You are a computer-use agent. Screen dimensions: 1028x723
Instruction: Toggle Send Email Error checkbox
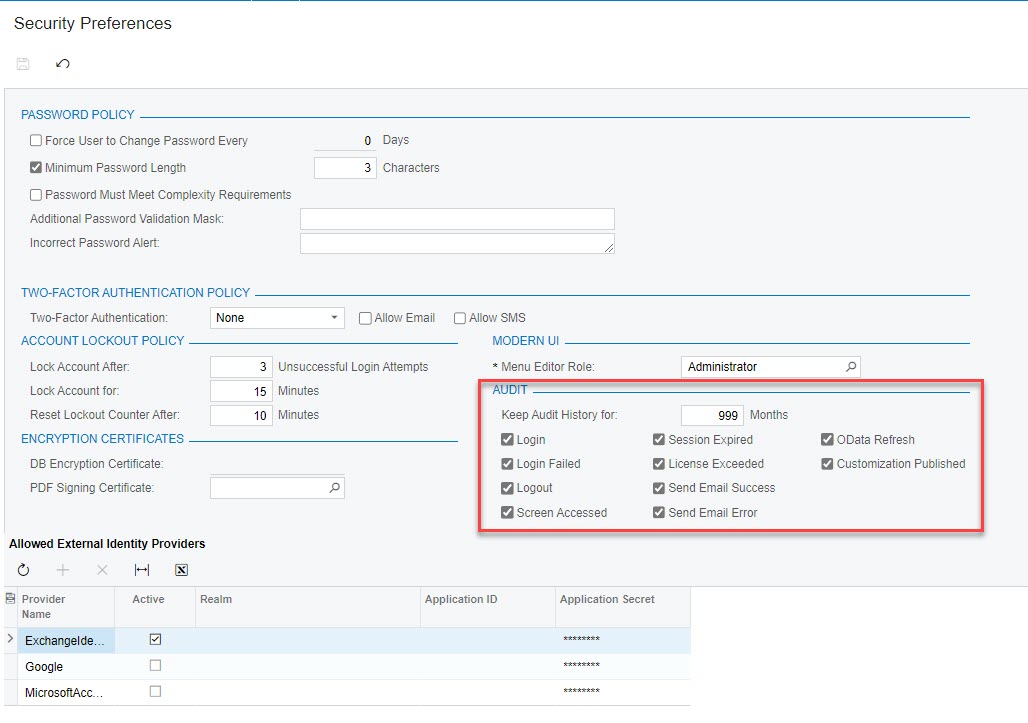pos(659,513)
